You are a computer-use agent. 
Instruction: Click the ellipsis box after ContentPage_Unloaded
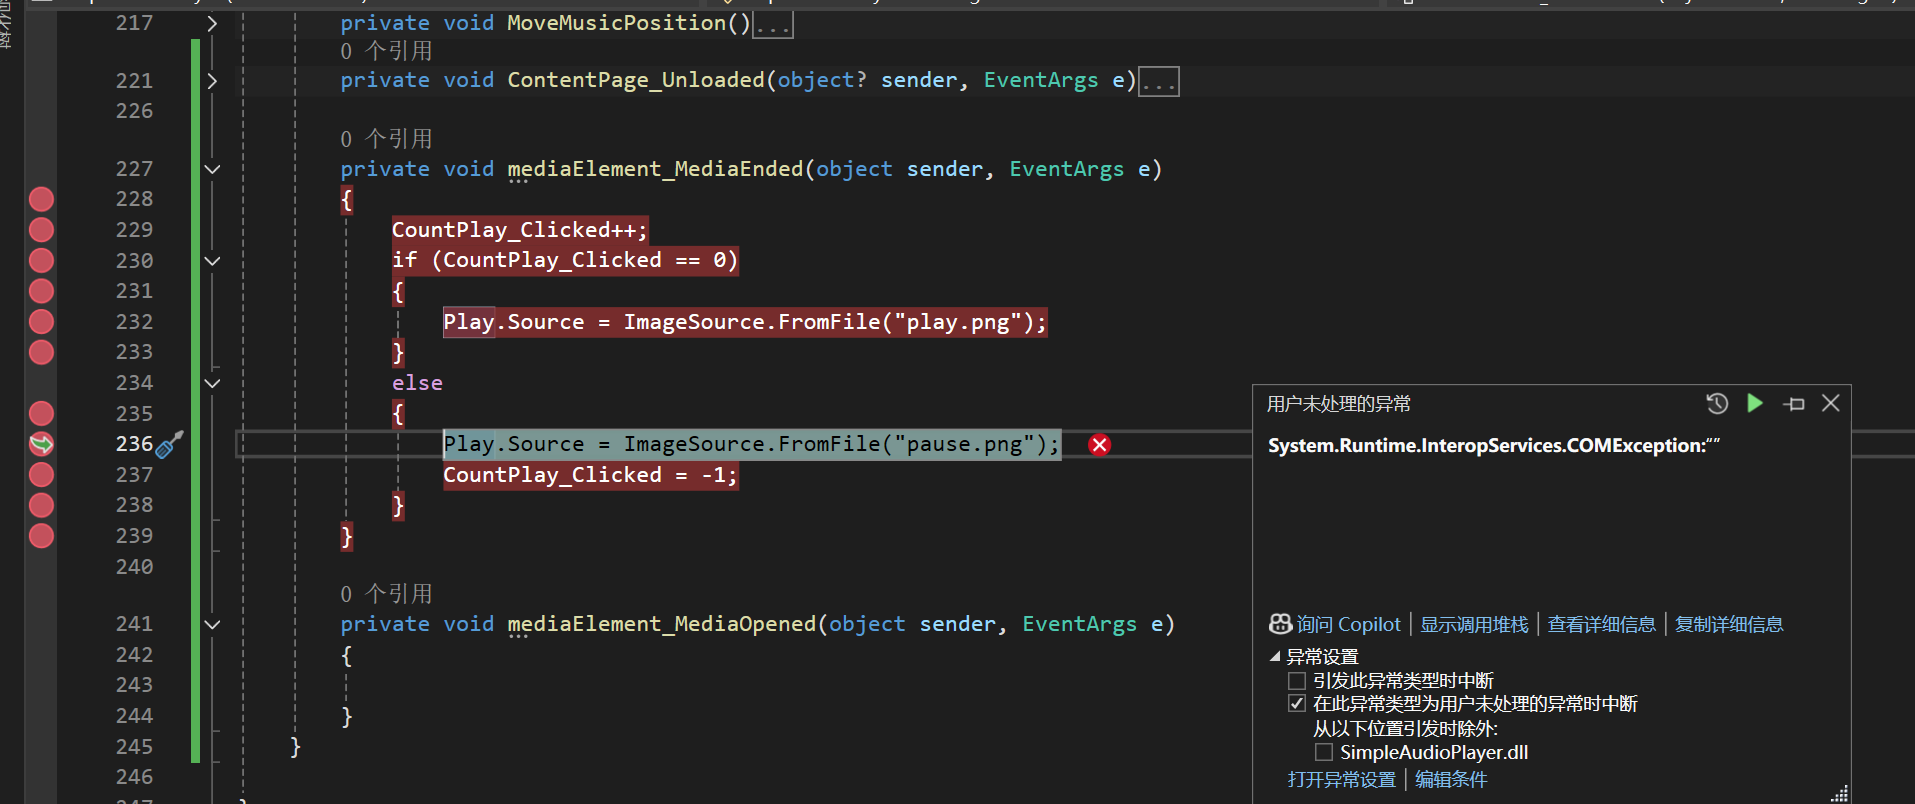tap(1159, 82)
